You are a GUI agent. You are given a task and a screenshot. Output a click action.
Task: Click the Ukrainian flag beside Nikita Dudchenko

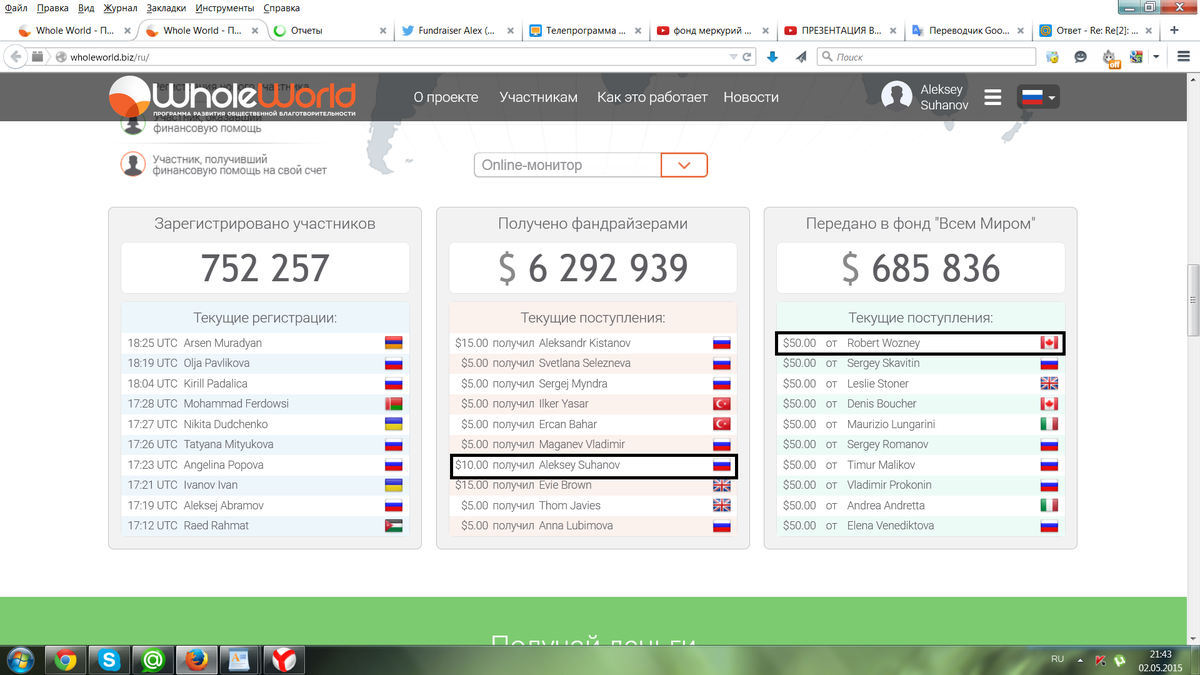tap(393, 424)
